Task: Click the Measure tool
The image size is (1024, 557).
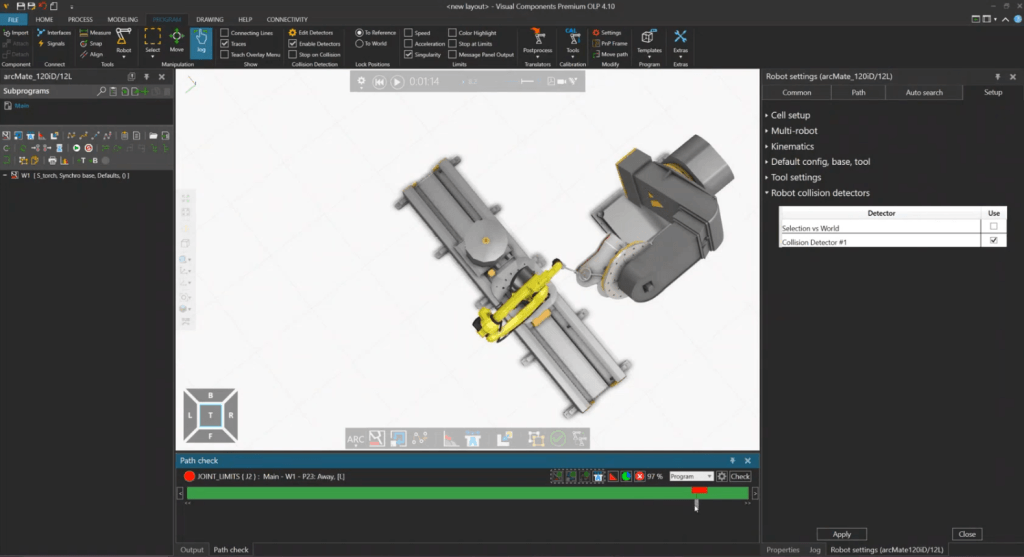Action: click(95, 33)
